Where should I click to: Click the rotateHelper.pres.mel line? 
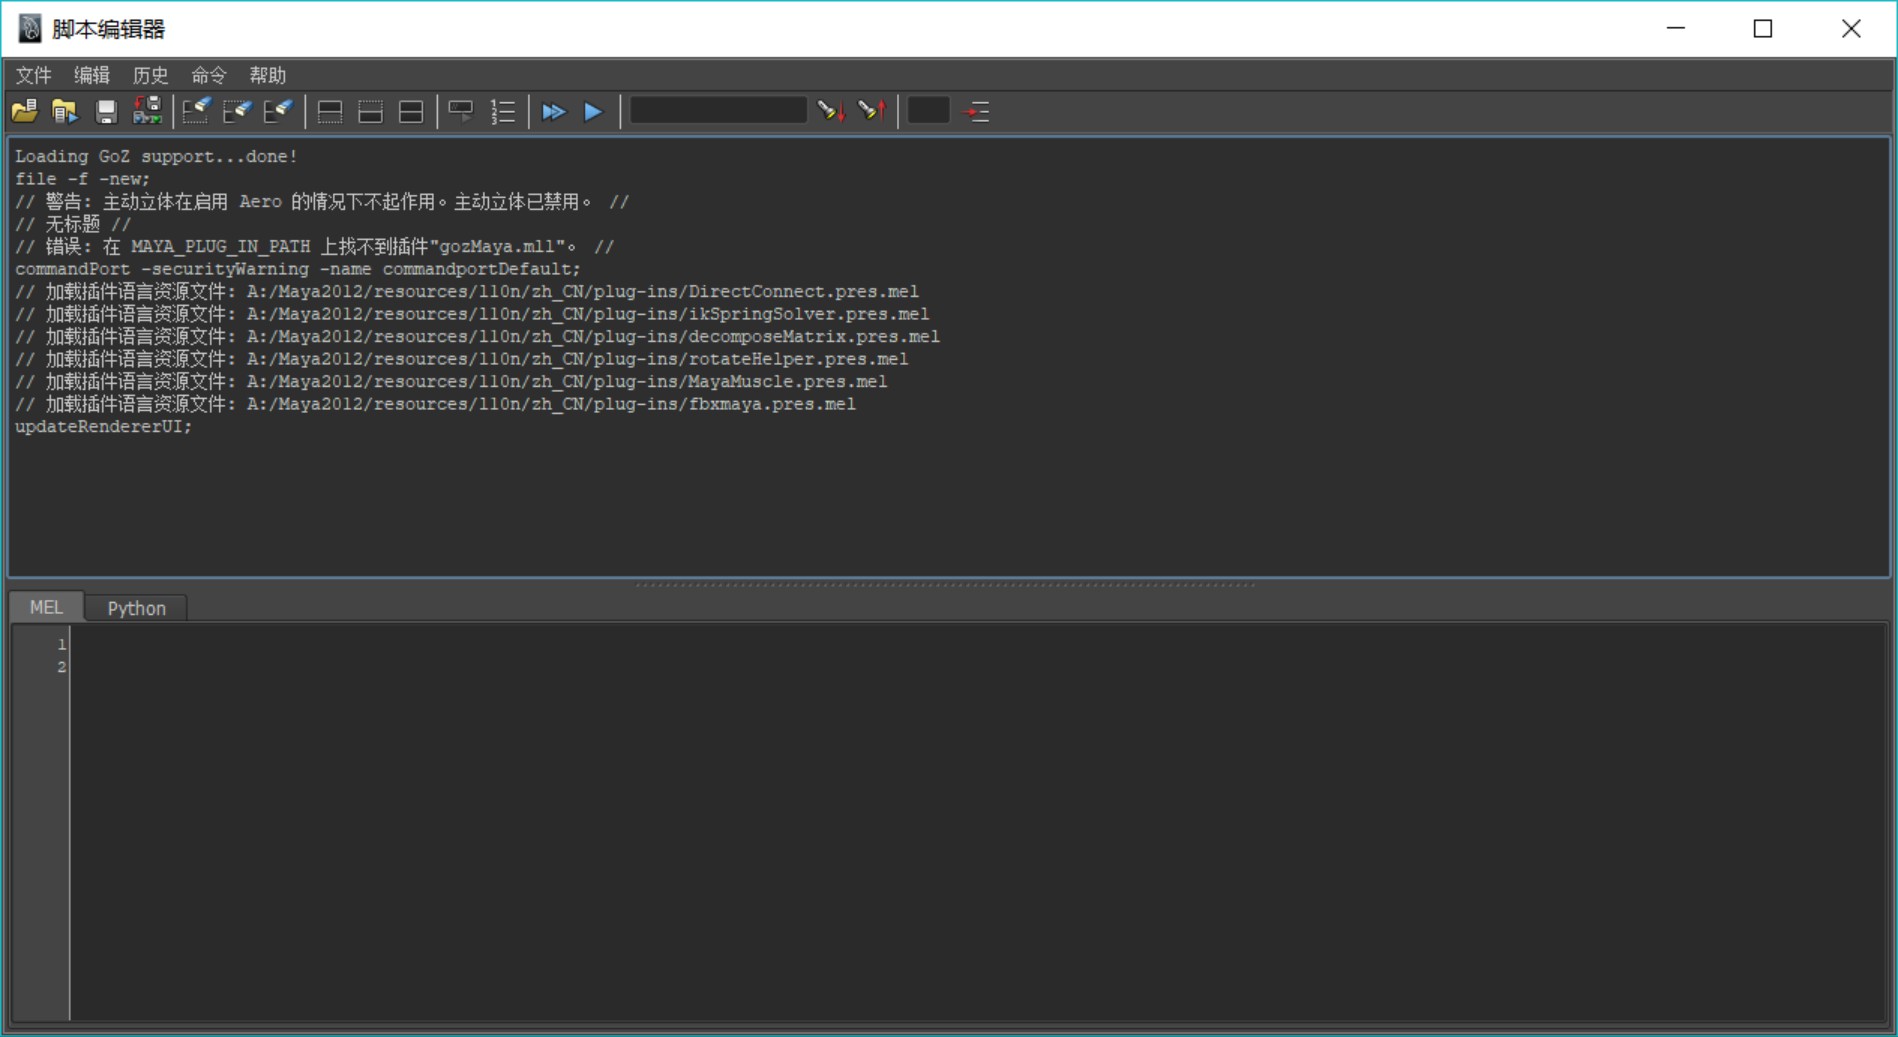pos(461,359)
